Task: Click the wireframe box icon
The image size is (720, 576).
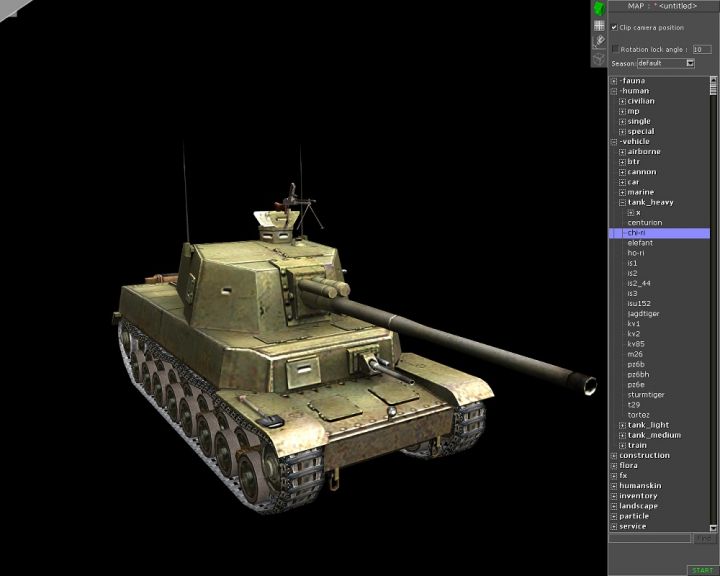Action: (x=599, y=59)
